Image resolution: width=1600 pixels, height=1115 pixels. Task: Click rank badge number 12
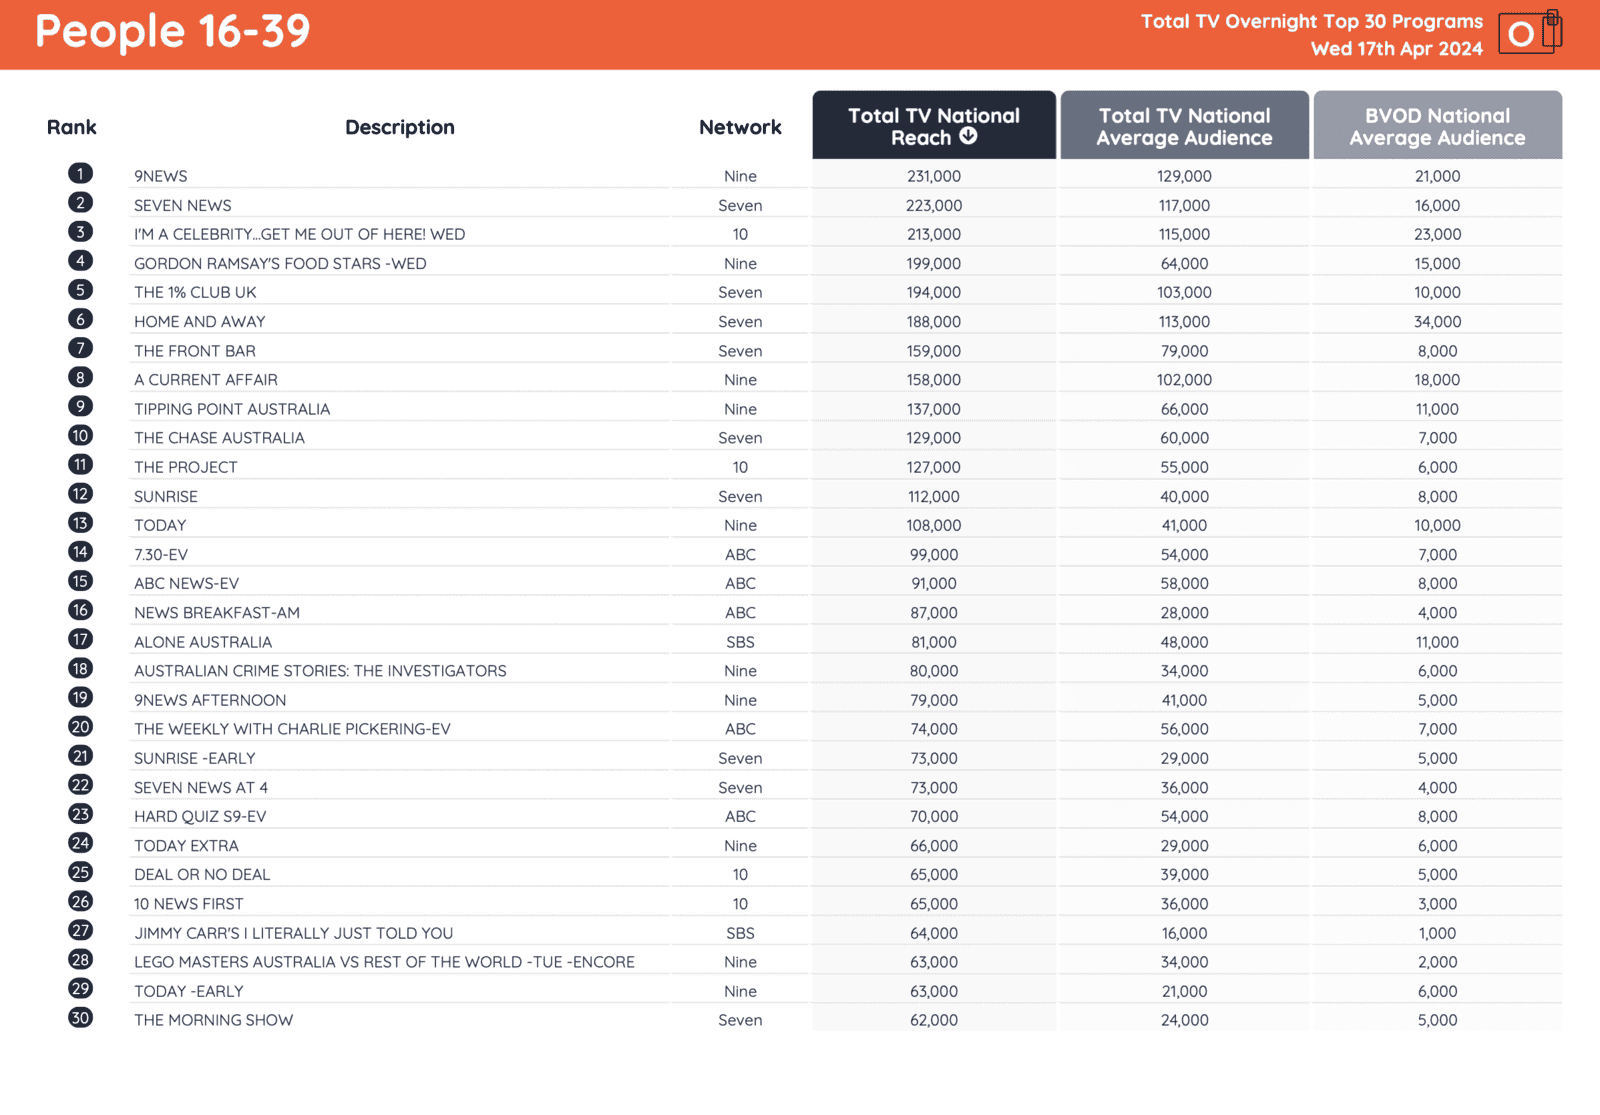point(81,494)
